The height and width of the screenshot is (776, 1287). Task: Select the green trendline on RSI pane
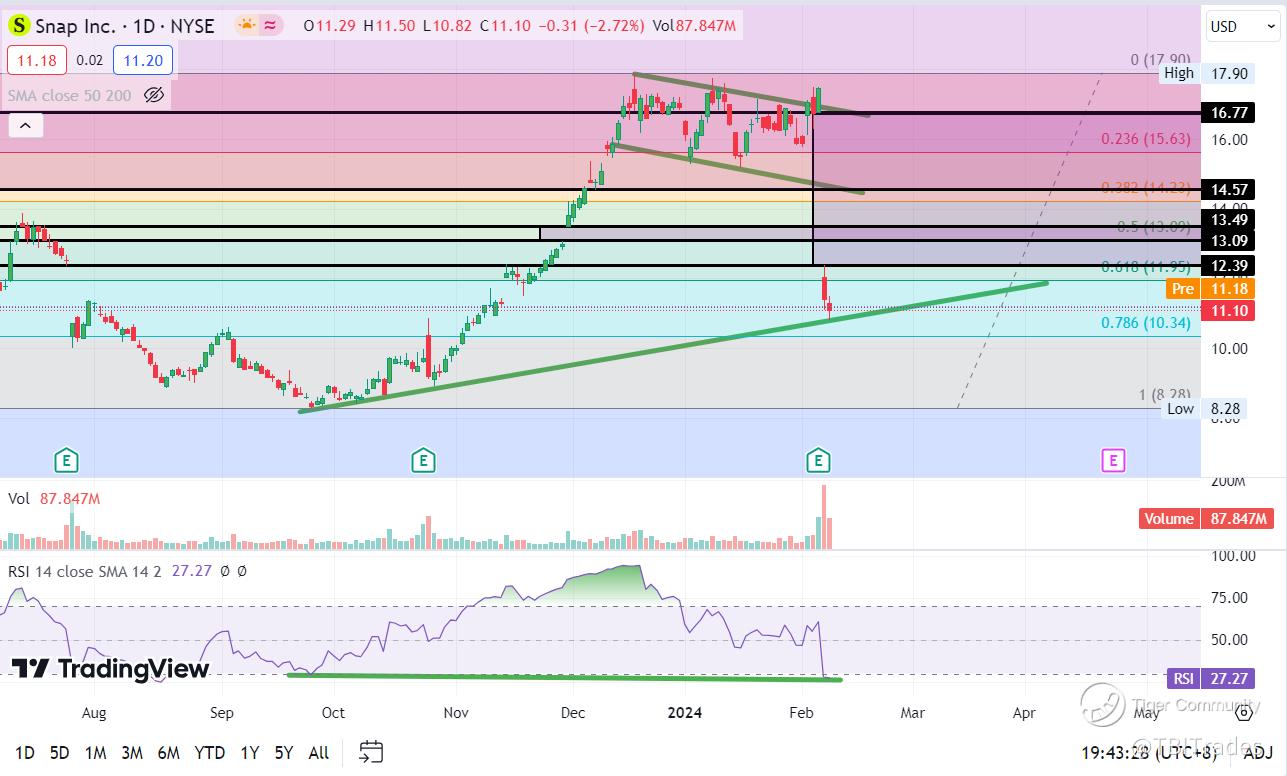(564, 677)
